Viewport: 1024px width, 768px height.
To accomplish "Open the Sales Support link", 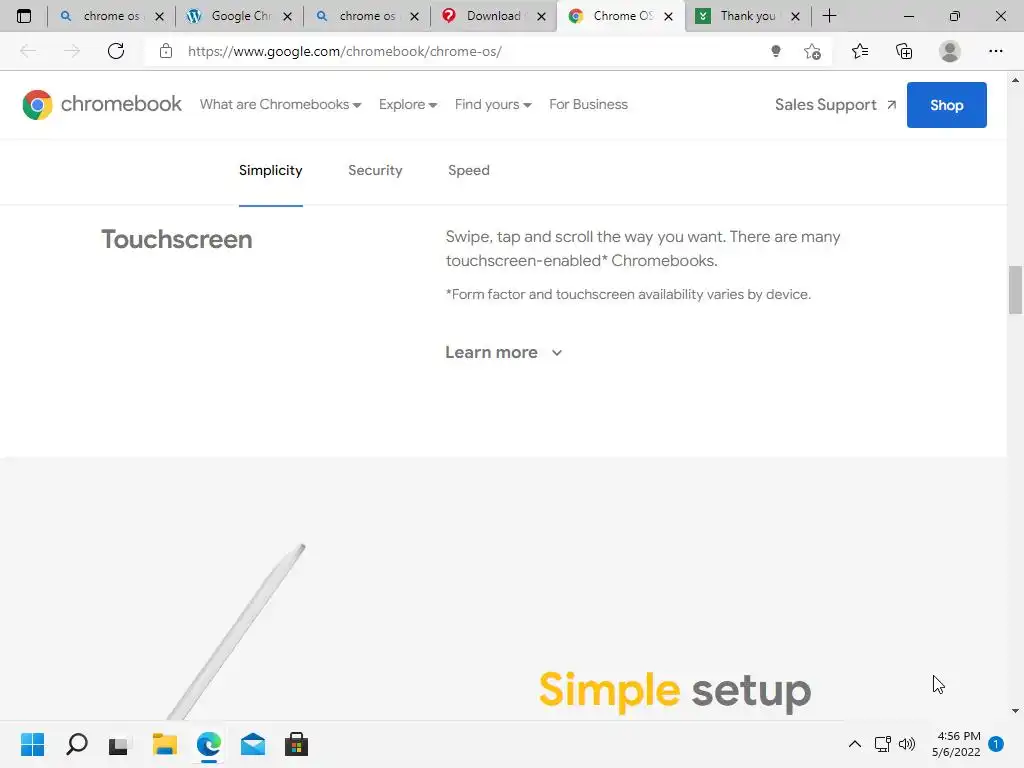I will pyautogui.click(x=835, y=105).
